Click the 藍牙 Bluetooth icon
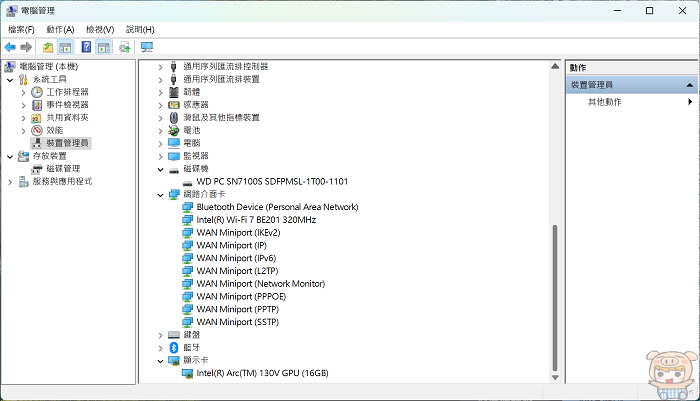Viewport: 700px width, 401px height. pyautogui.click(x=174, y=347)
